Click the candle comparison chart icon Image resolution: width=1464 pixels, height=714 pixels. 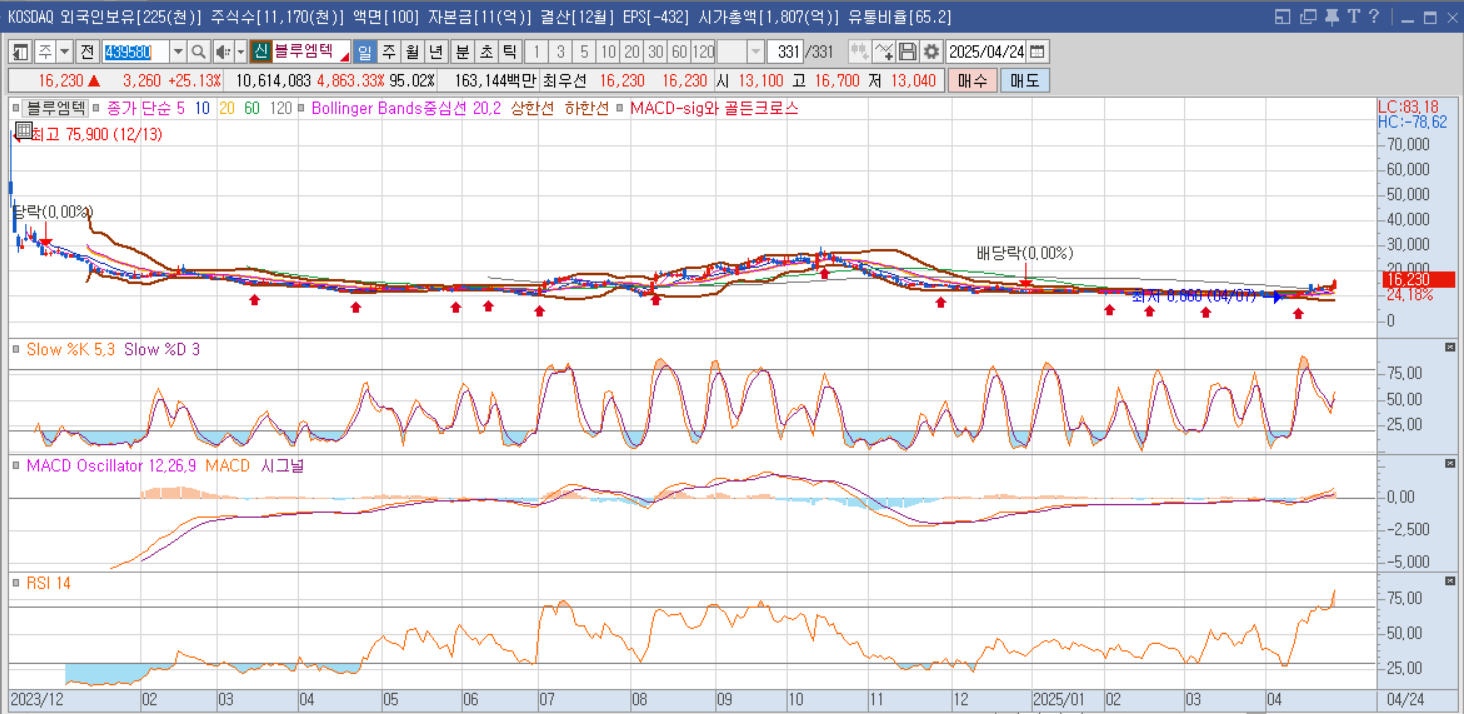click(859, 52)
